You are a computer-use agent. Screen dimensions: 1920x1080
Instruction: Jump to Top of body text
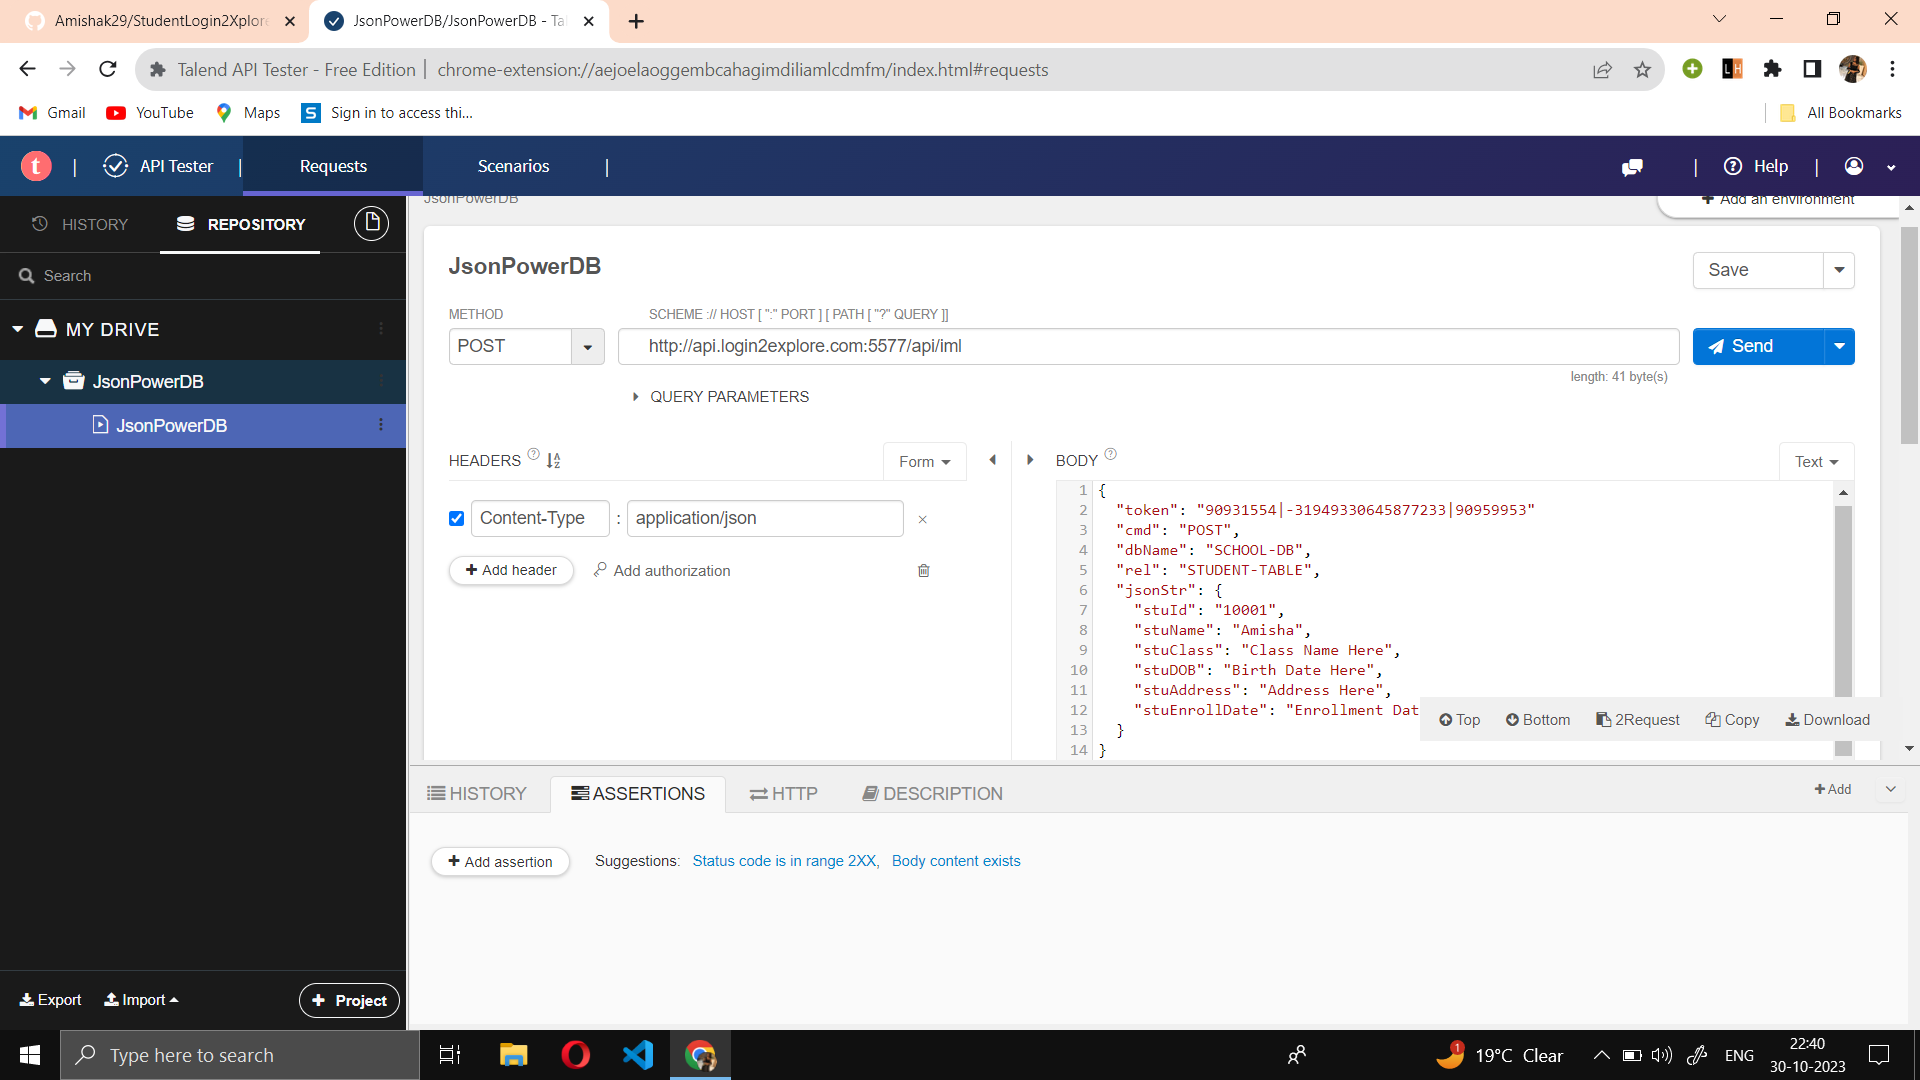(1459, 719)
